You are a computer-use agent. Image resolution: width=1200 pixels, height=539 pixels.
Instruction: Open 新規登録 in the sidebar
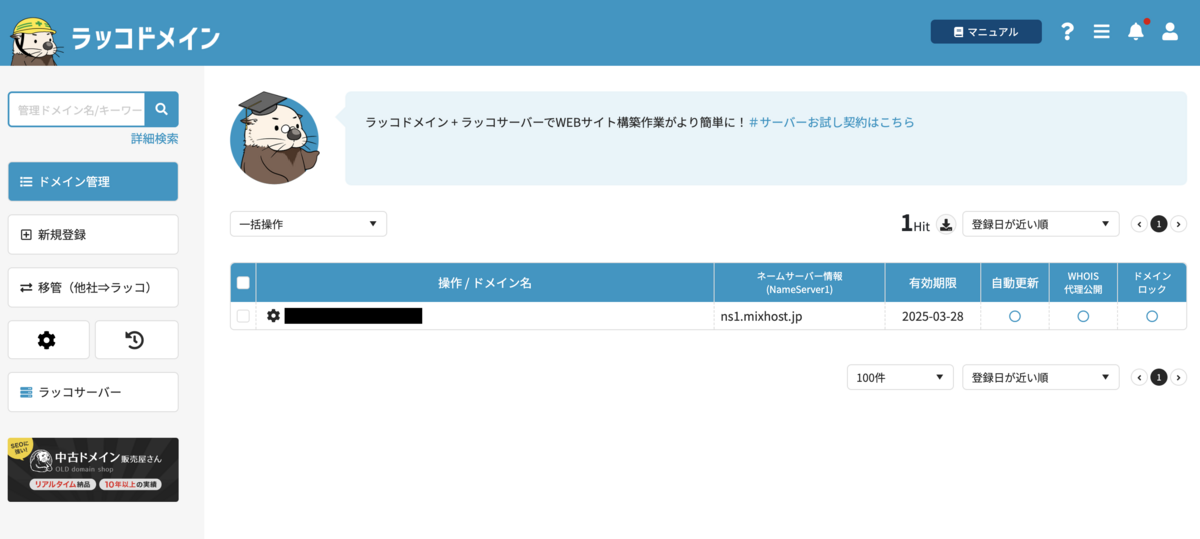[93, 234]
